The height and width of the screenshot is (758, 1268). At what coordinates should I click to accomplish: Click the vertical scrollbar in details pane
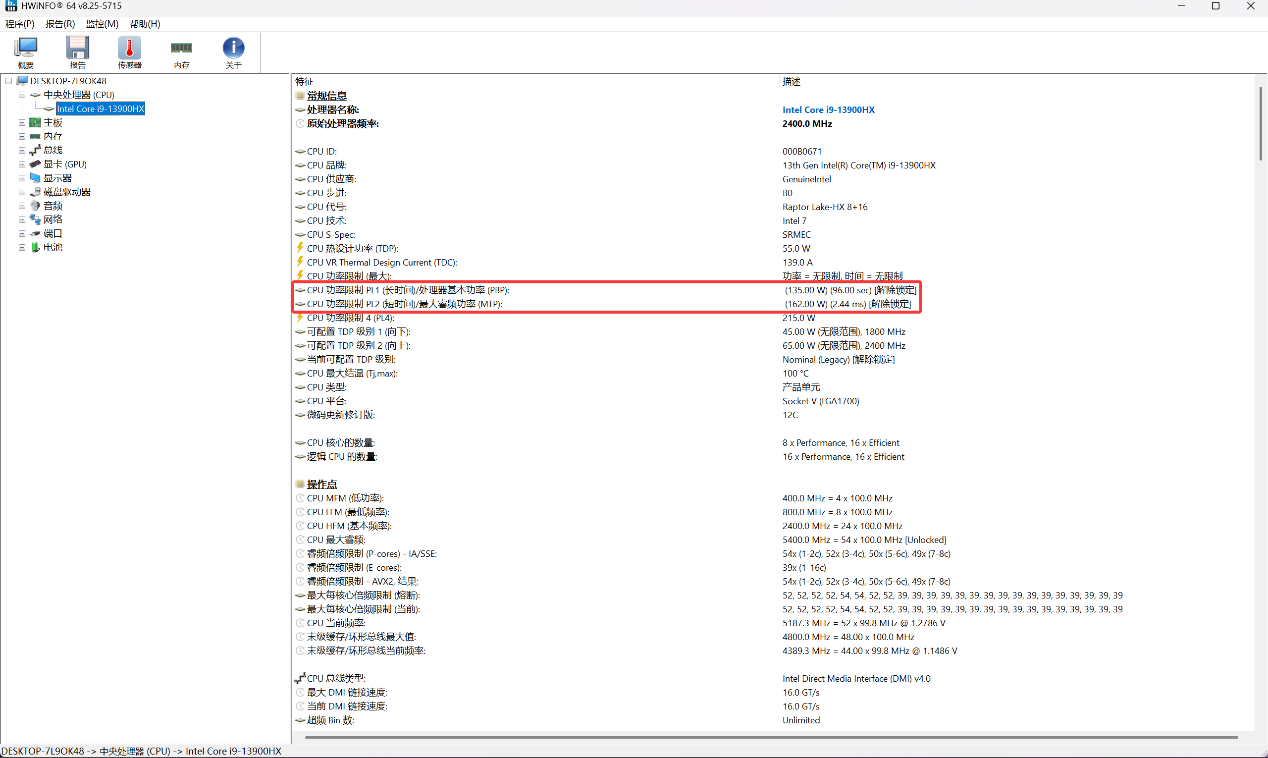(x=1261, y=400)
